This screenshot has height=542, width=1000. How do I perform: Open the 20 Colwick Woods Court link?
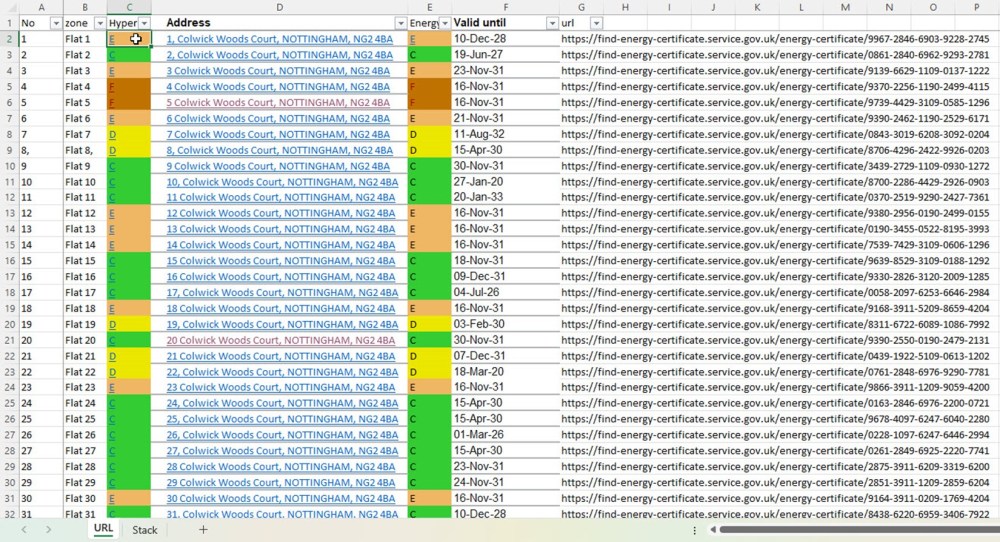[x=278, y=340]
